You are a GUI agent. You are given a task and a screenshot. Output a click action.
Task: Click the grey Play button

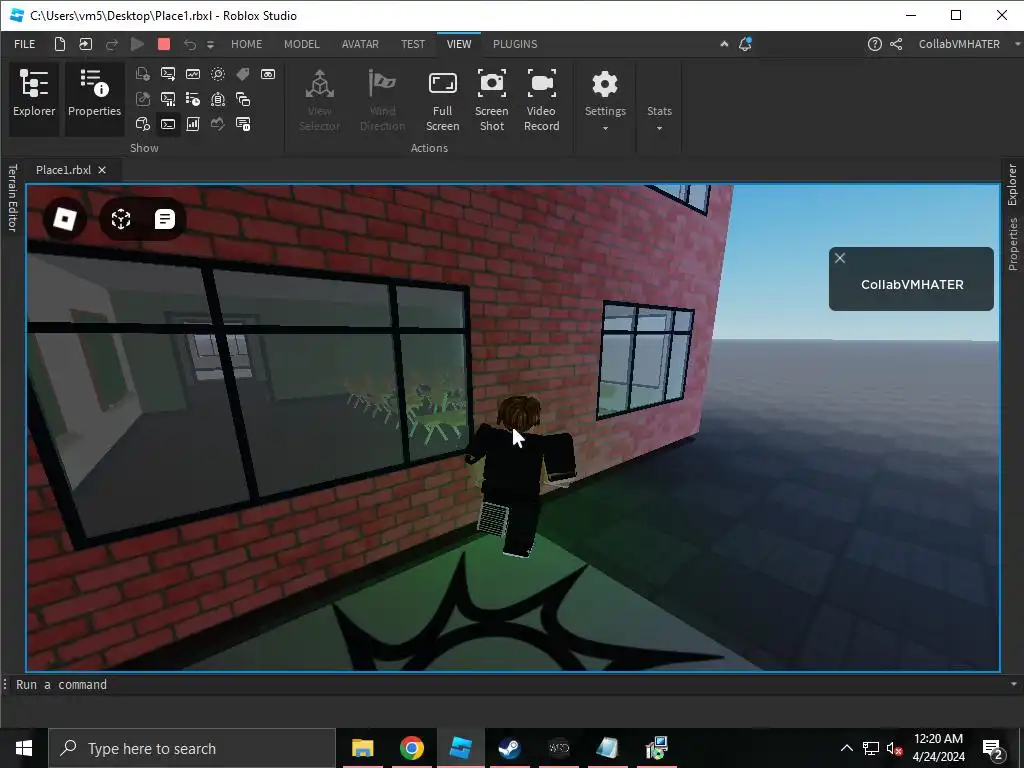click(x=137, y=44)
